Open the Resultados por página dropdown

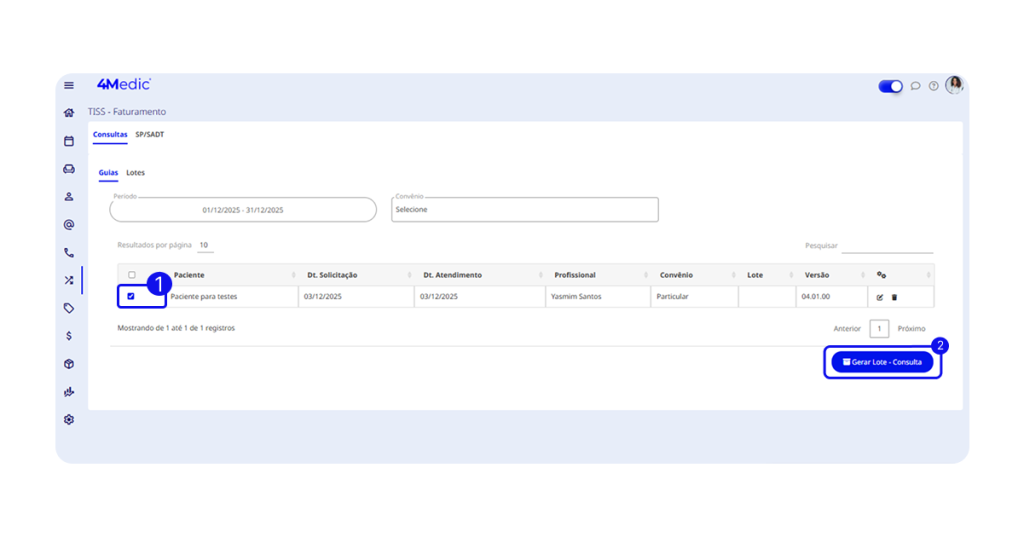tap(203, 245)
